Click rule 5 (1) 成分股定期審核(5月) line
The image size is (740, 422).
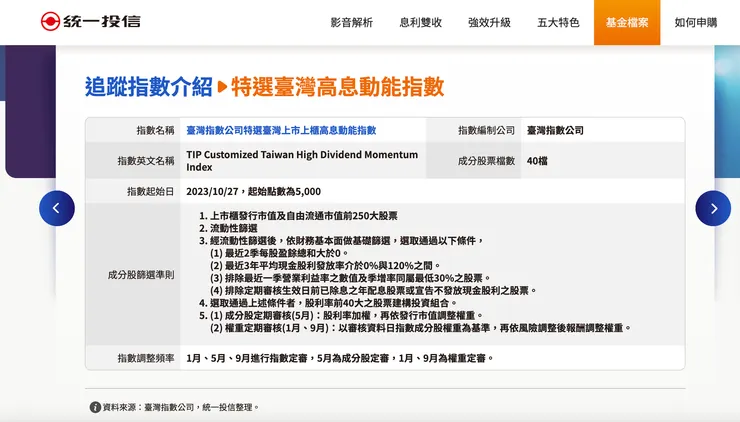[341, 315]
